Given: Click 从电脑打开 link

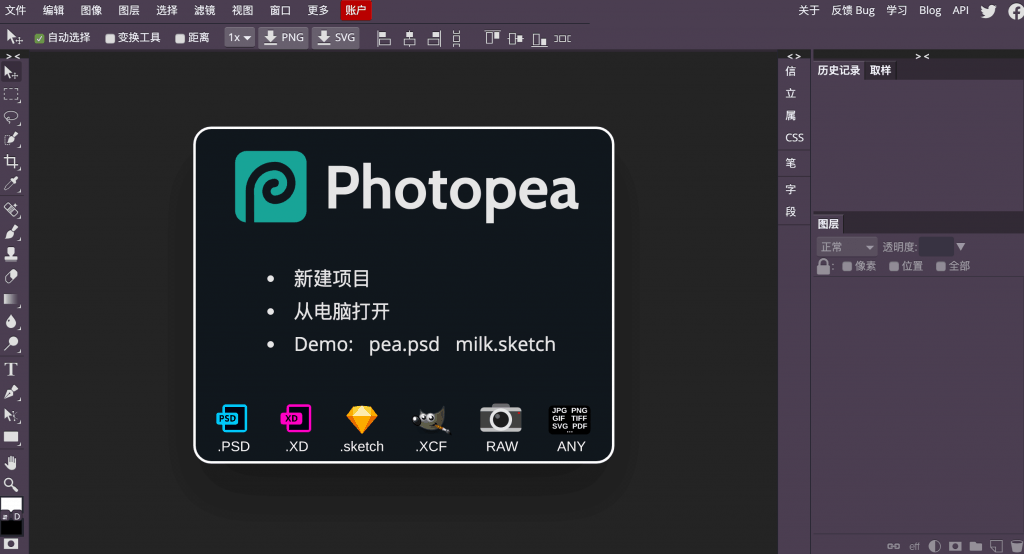Looking at the screenshot, I should coord(342,312).
